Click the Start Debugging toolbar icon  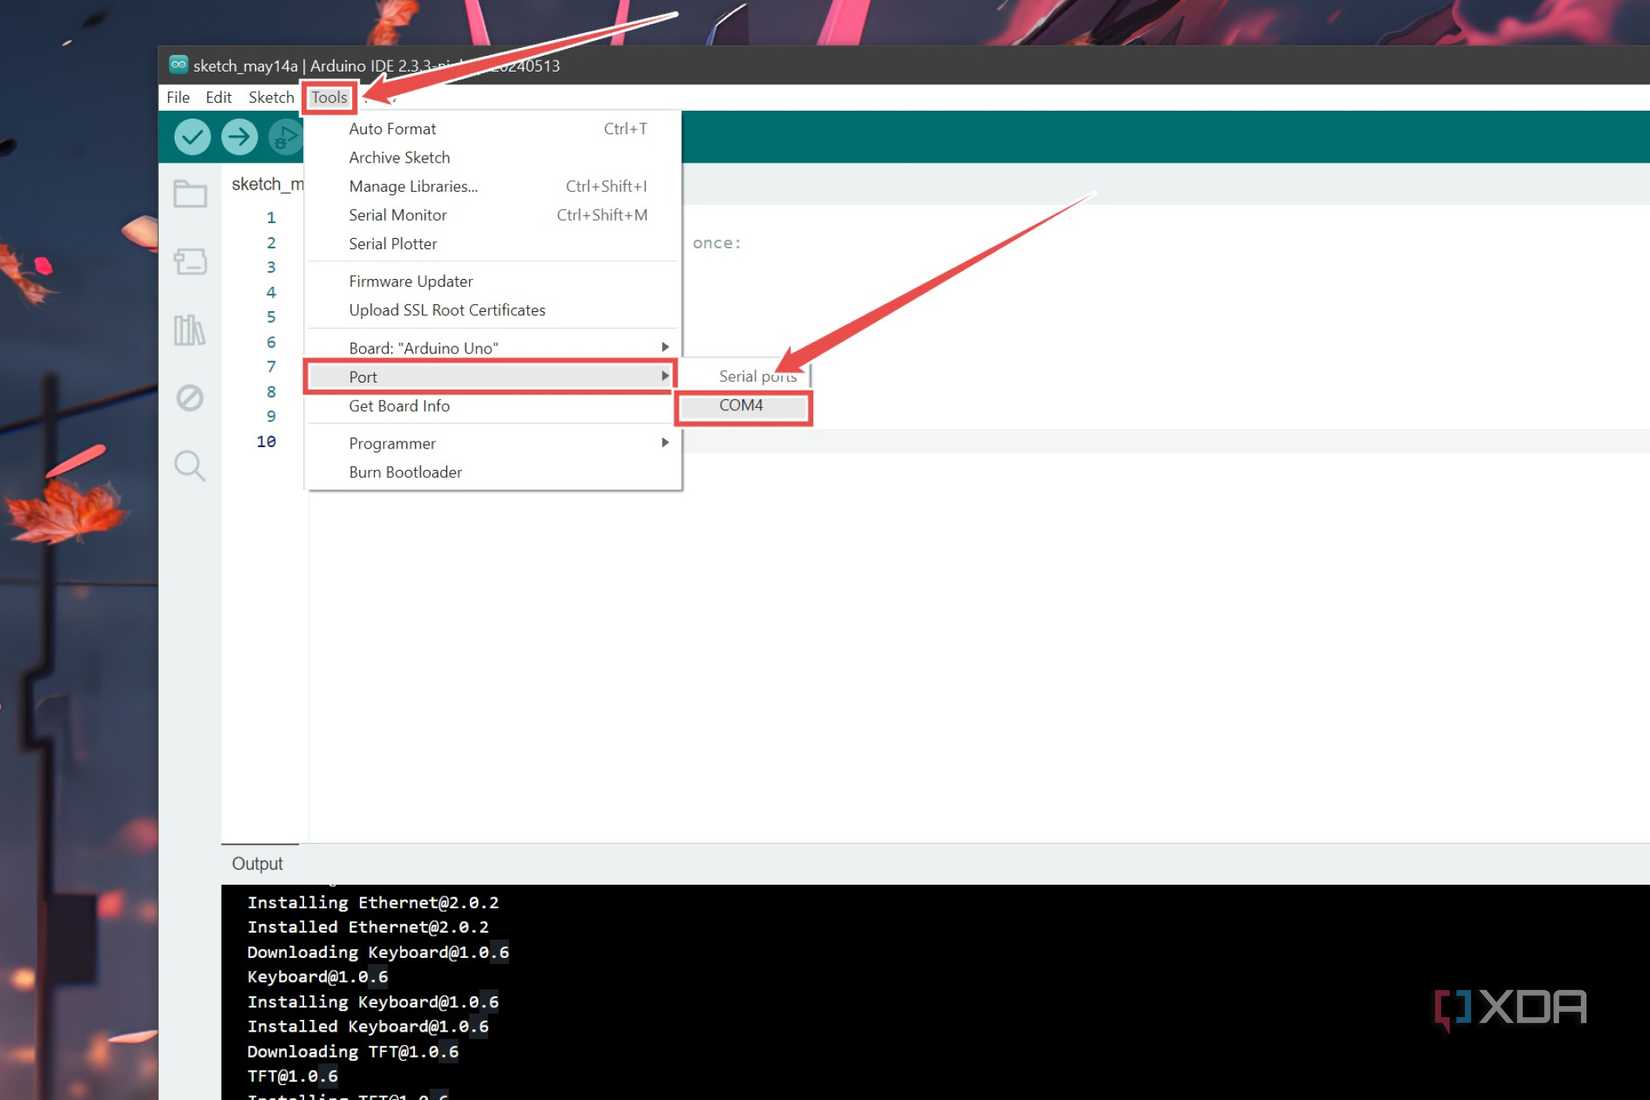tap(285, 137)
